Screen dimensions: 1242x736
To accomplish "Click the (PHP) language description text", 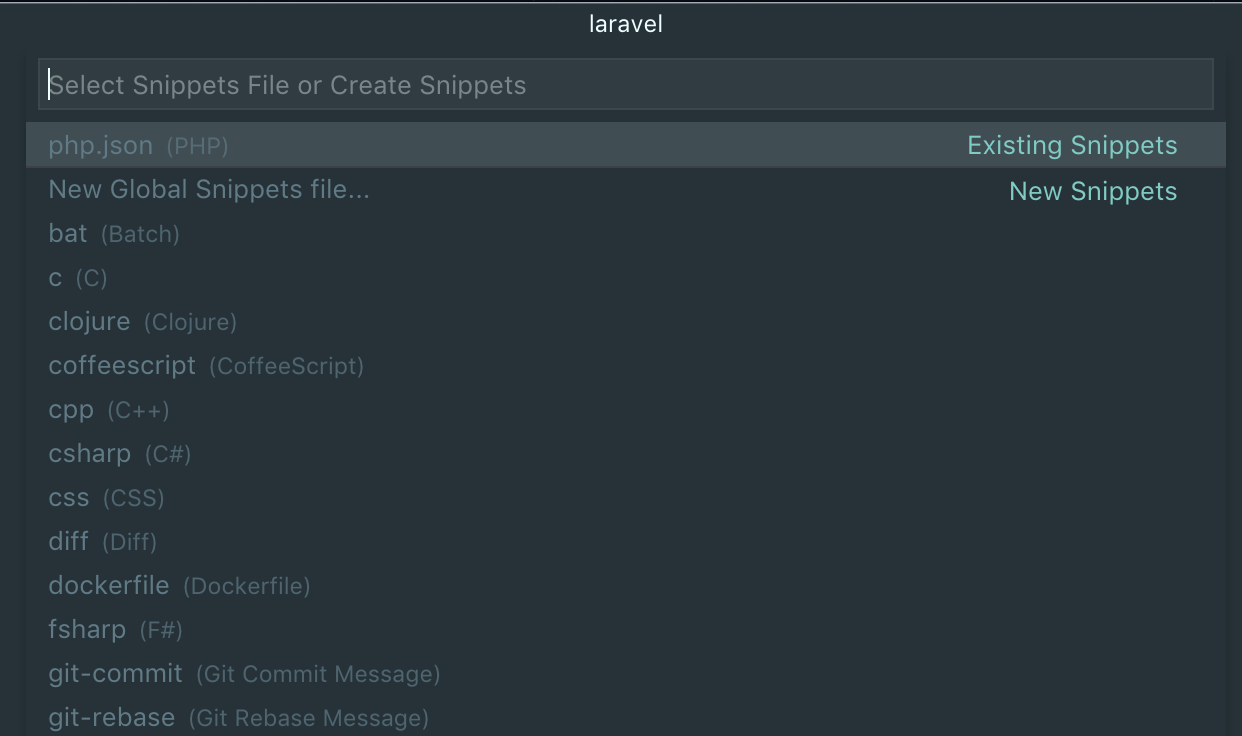I will (x=197, y=147).
